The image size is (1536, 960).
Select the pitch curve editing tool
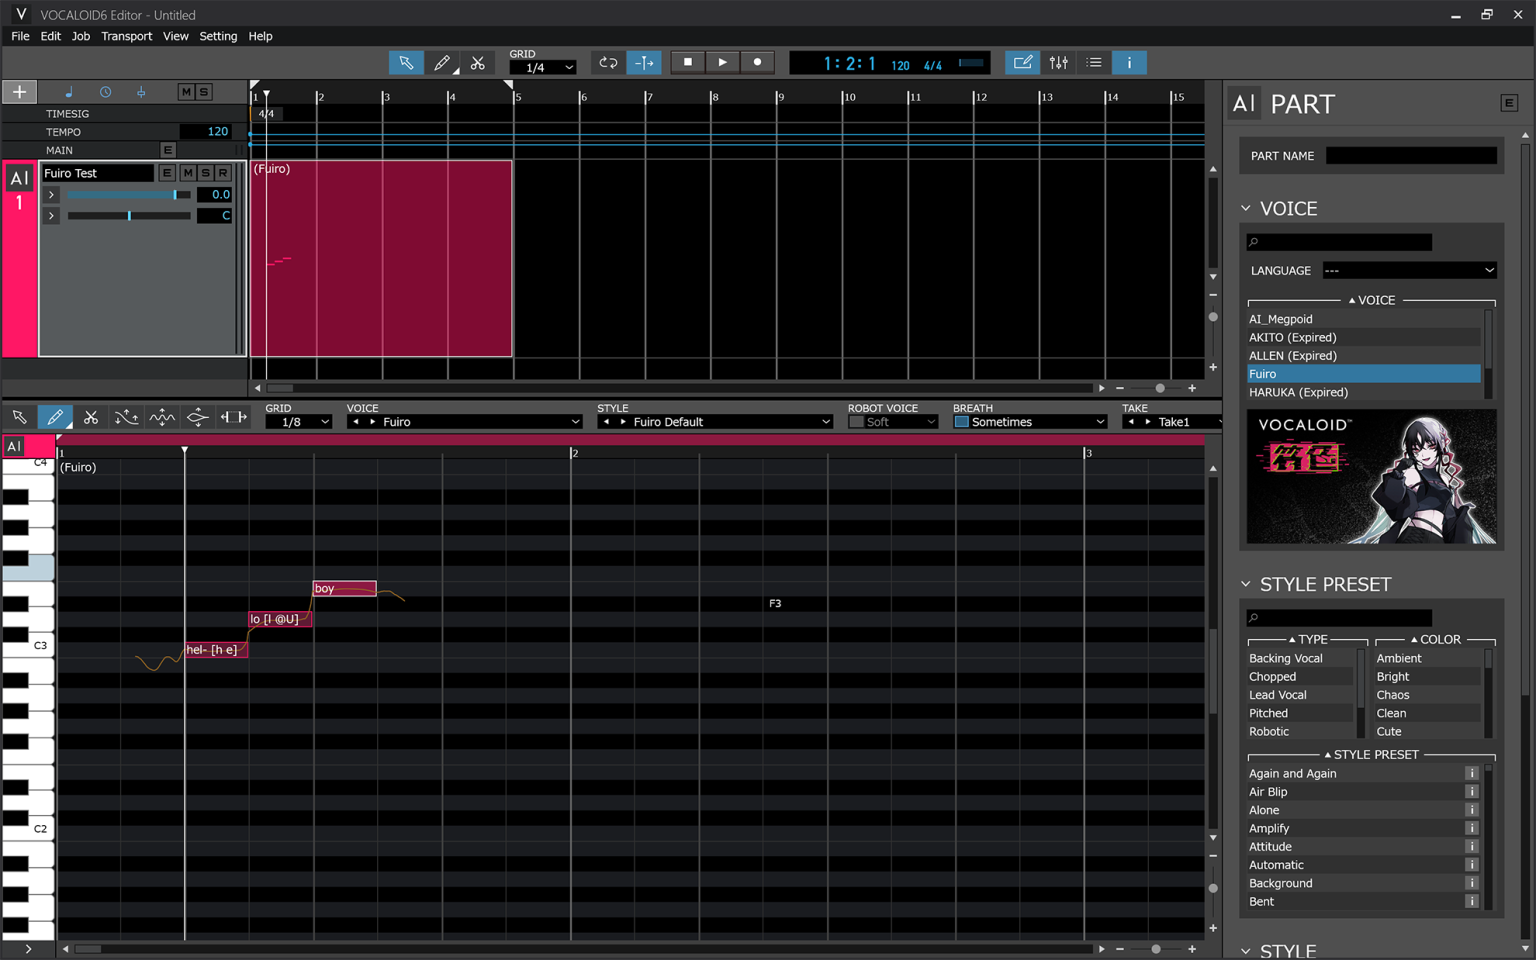(x=126, y=417)
